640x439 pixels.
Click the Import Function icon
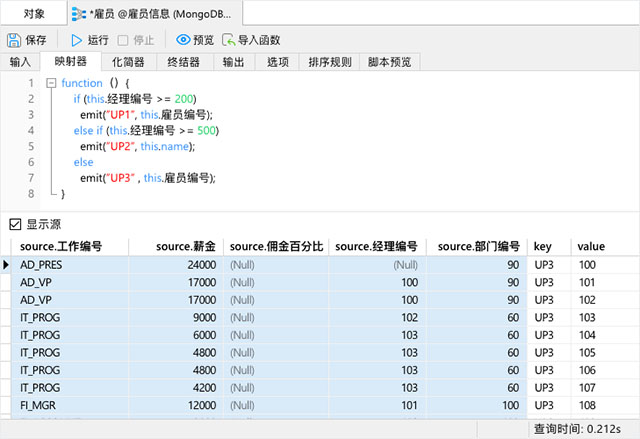click(x=229, y=40)
